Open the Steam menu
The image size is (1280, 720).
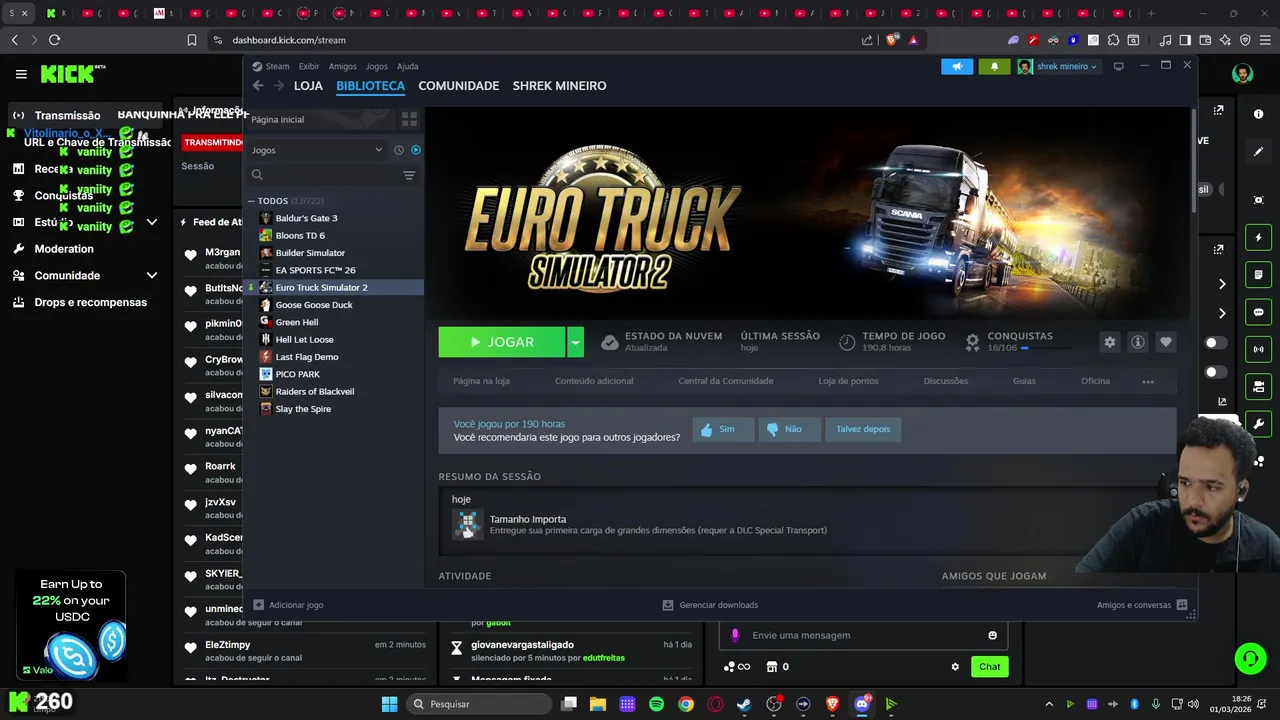click(x=277, y=66)
